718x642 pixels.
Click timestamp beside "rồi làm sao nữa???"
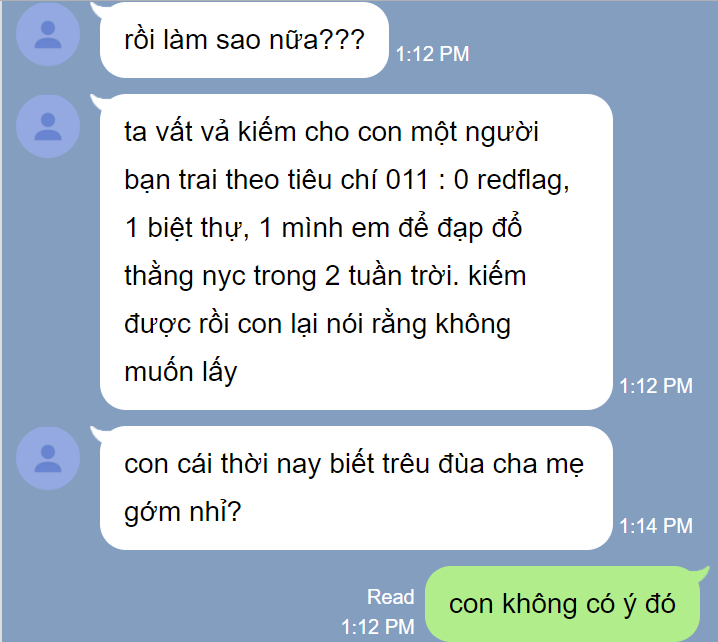[x=432, y=54]
